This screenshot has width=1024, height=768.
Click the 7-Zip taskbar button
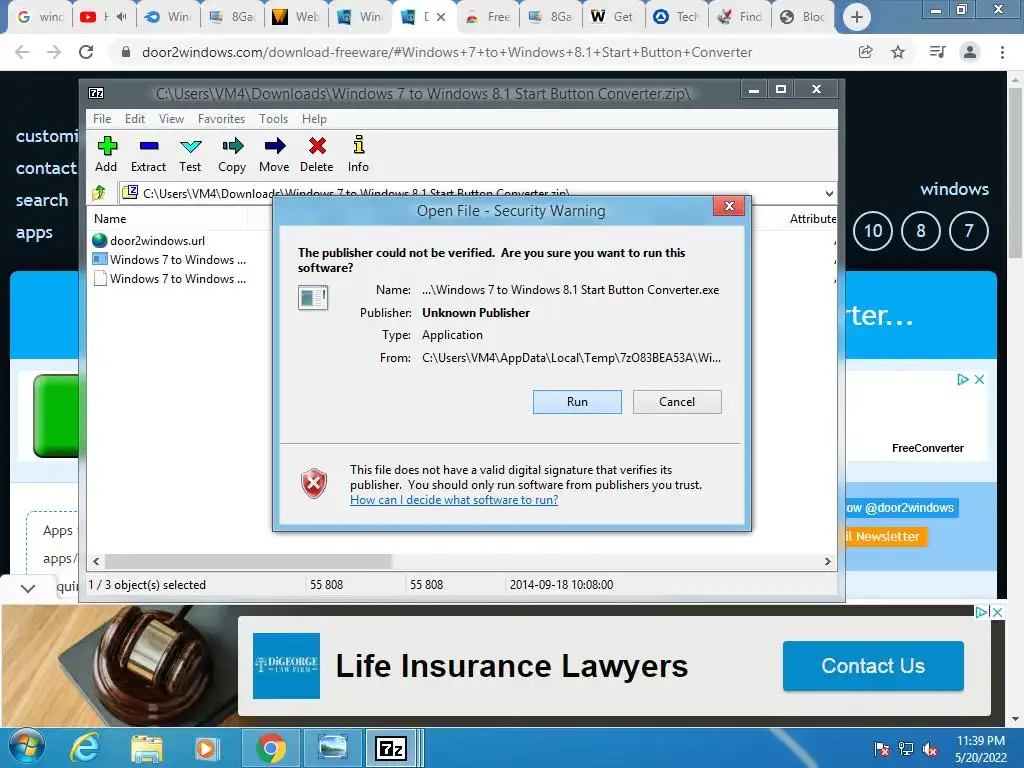coord(391,748)
